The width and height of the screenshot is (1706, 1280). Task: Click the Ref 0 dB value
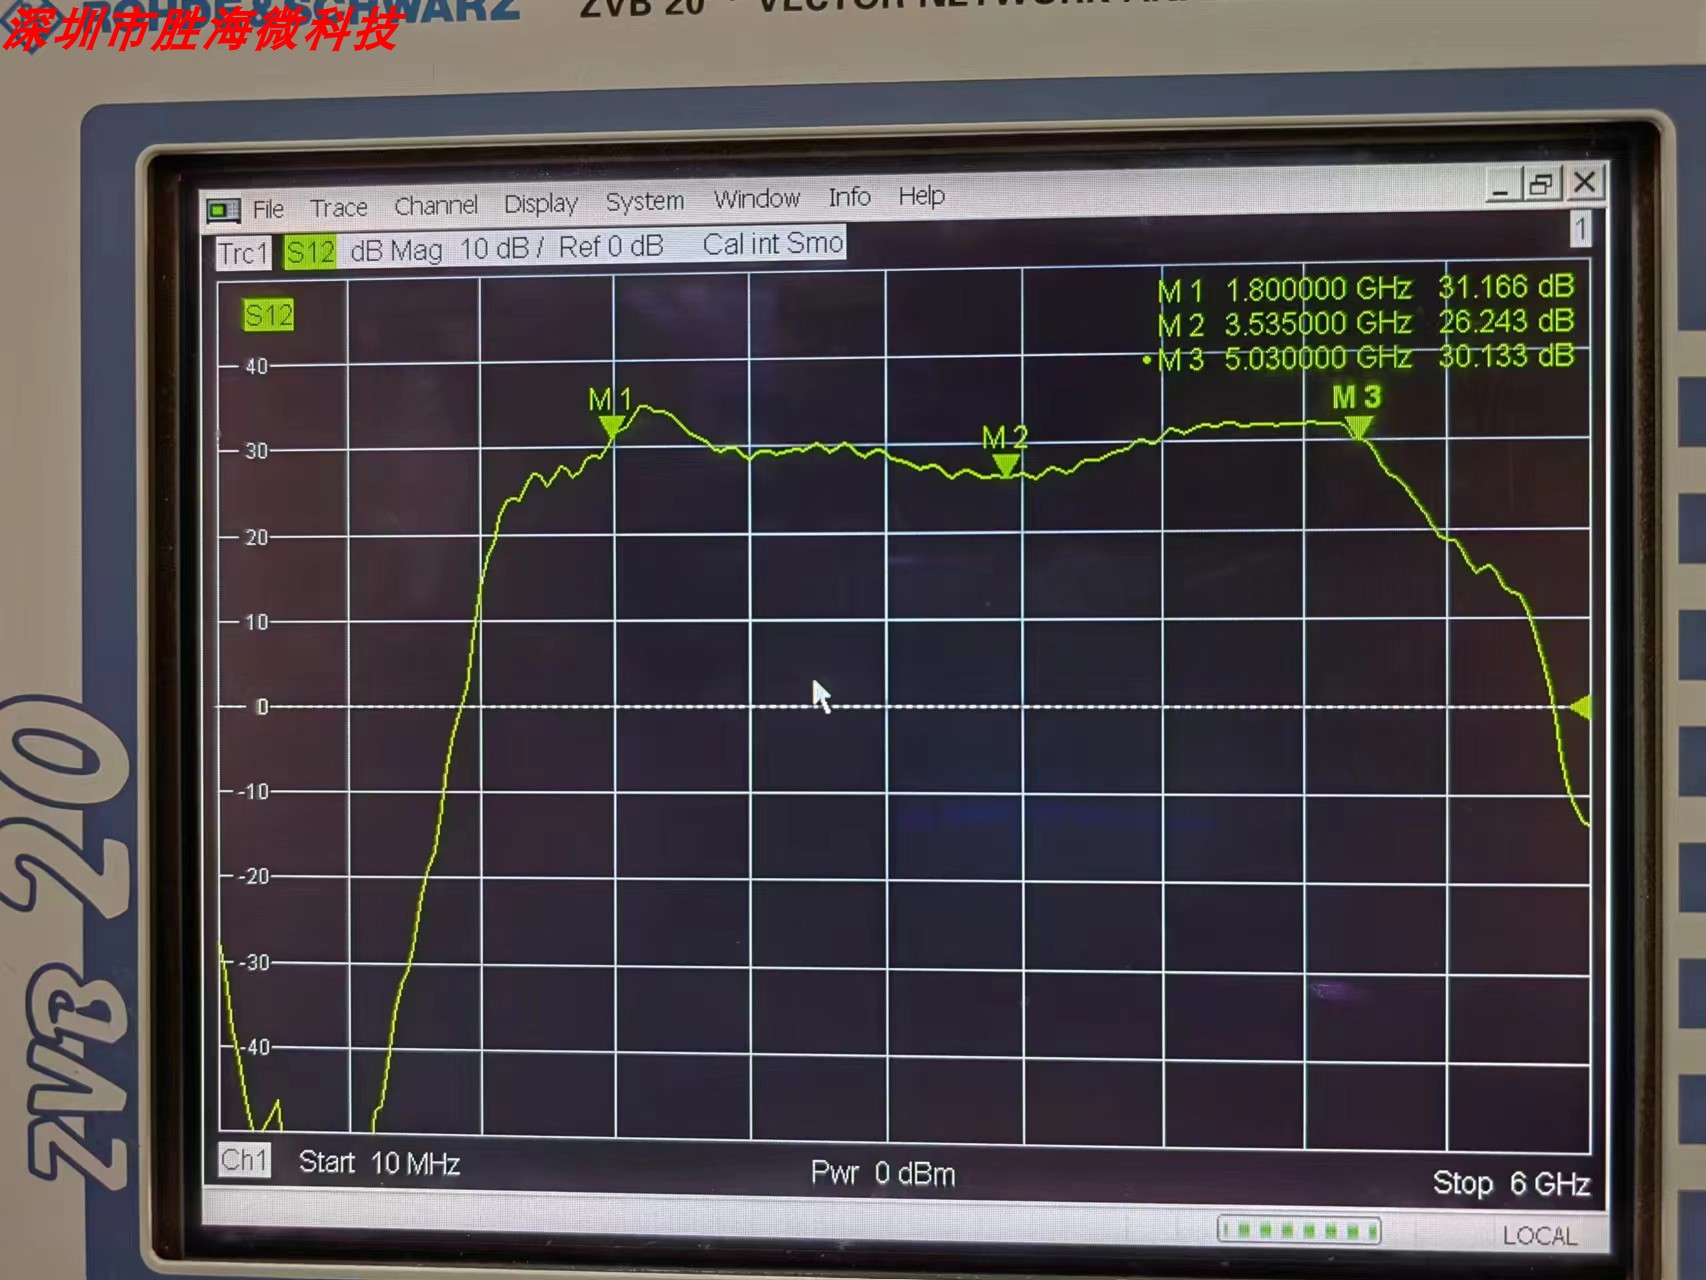tap(611, 246)
